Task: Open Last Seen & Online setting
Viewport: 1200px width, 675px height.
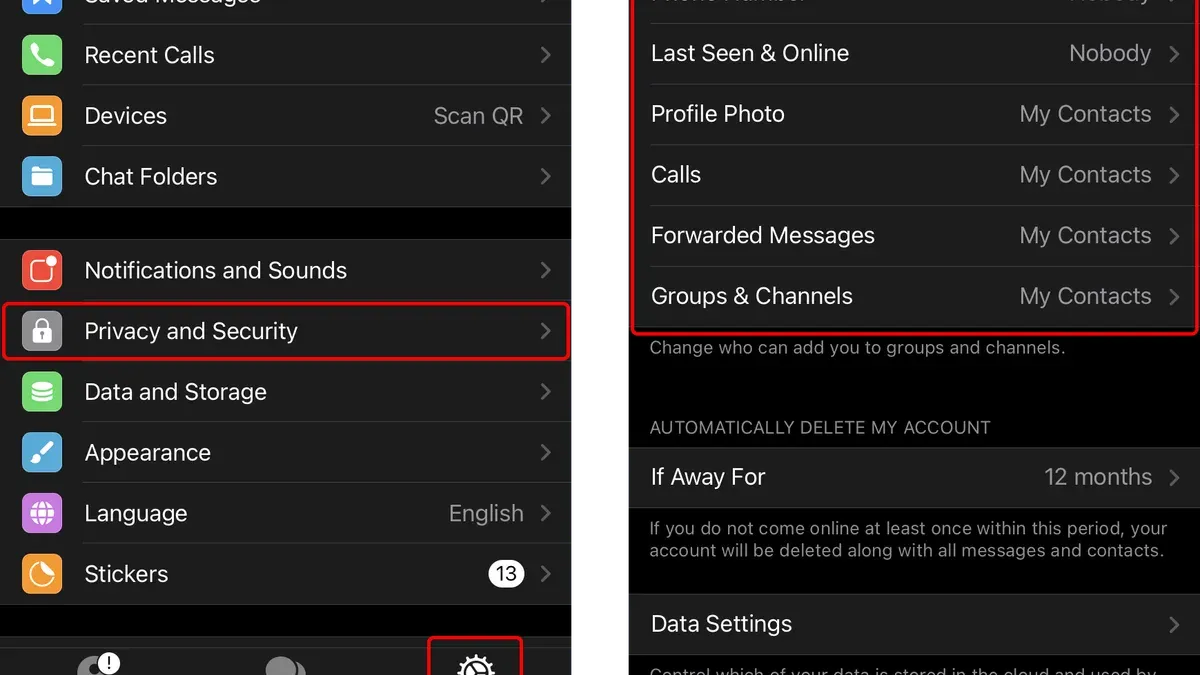Action: click(750, 53)
